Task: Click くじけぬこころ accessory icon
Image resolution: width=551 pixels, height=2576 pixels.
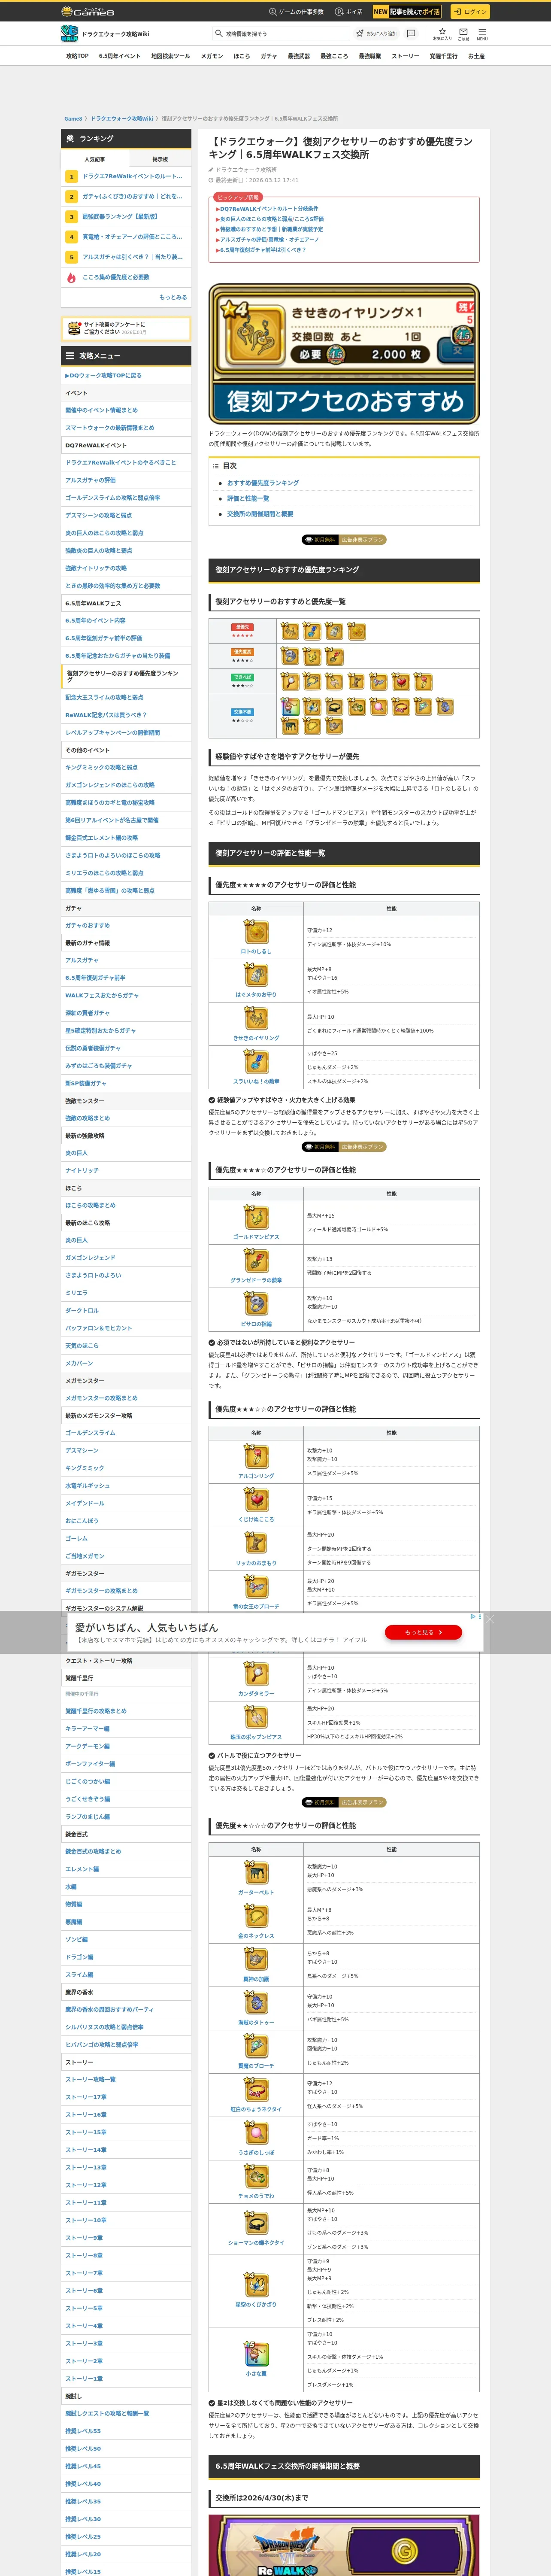Action: point(256,1500)
